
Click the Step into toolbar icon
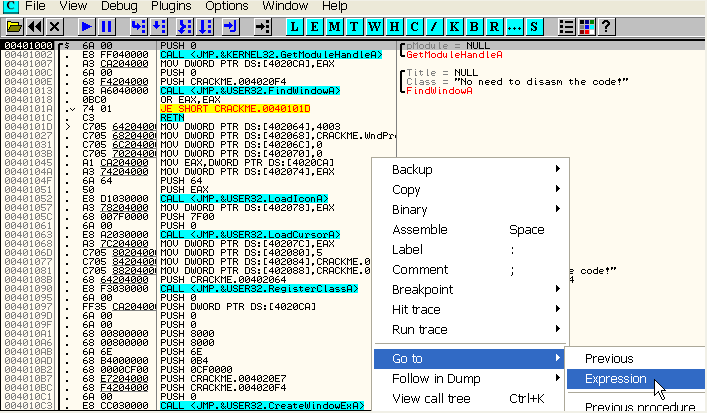pyautogui.click(x=138, y=27)
